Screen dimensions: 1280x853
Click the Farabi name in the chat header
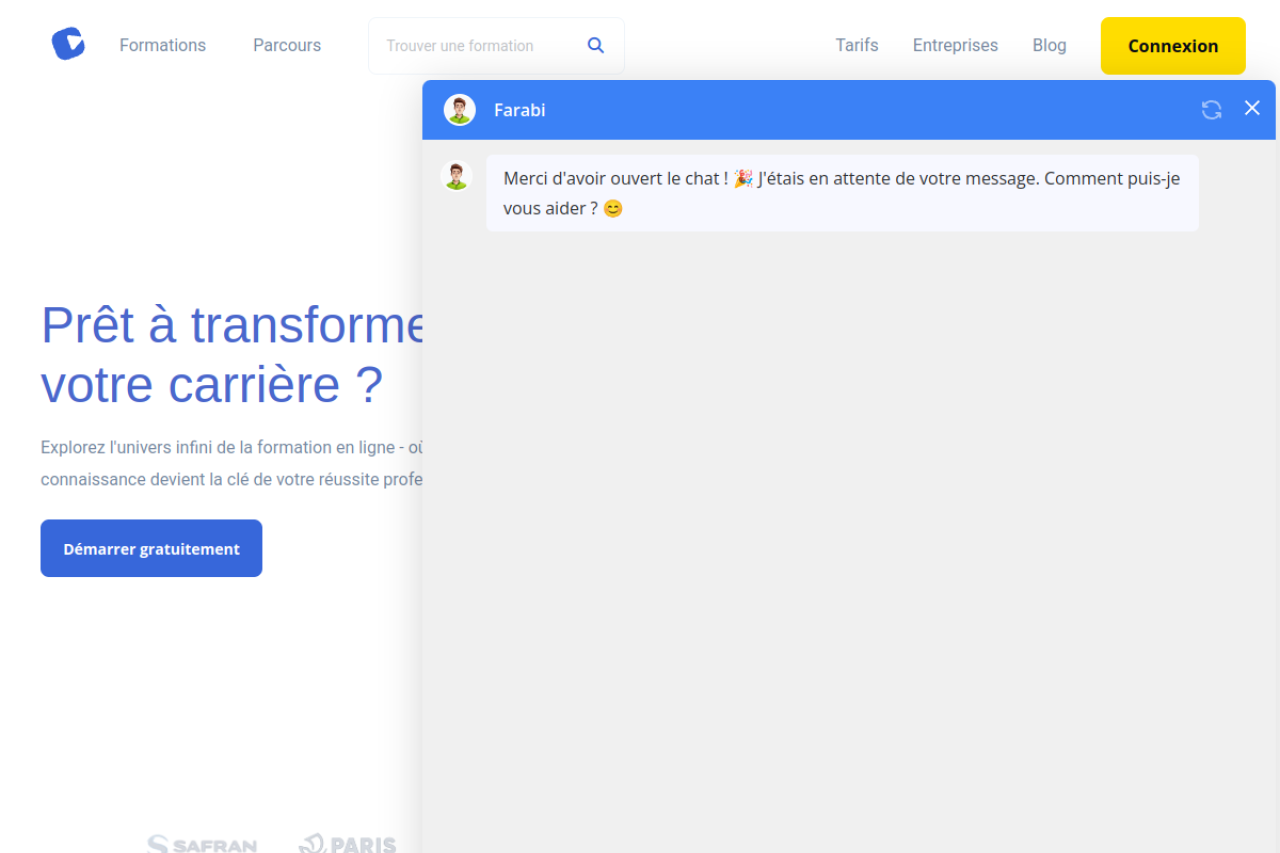pos(520,110)
